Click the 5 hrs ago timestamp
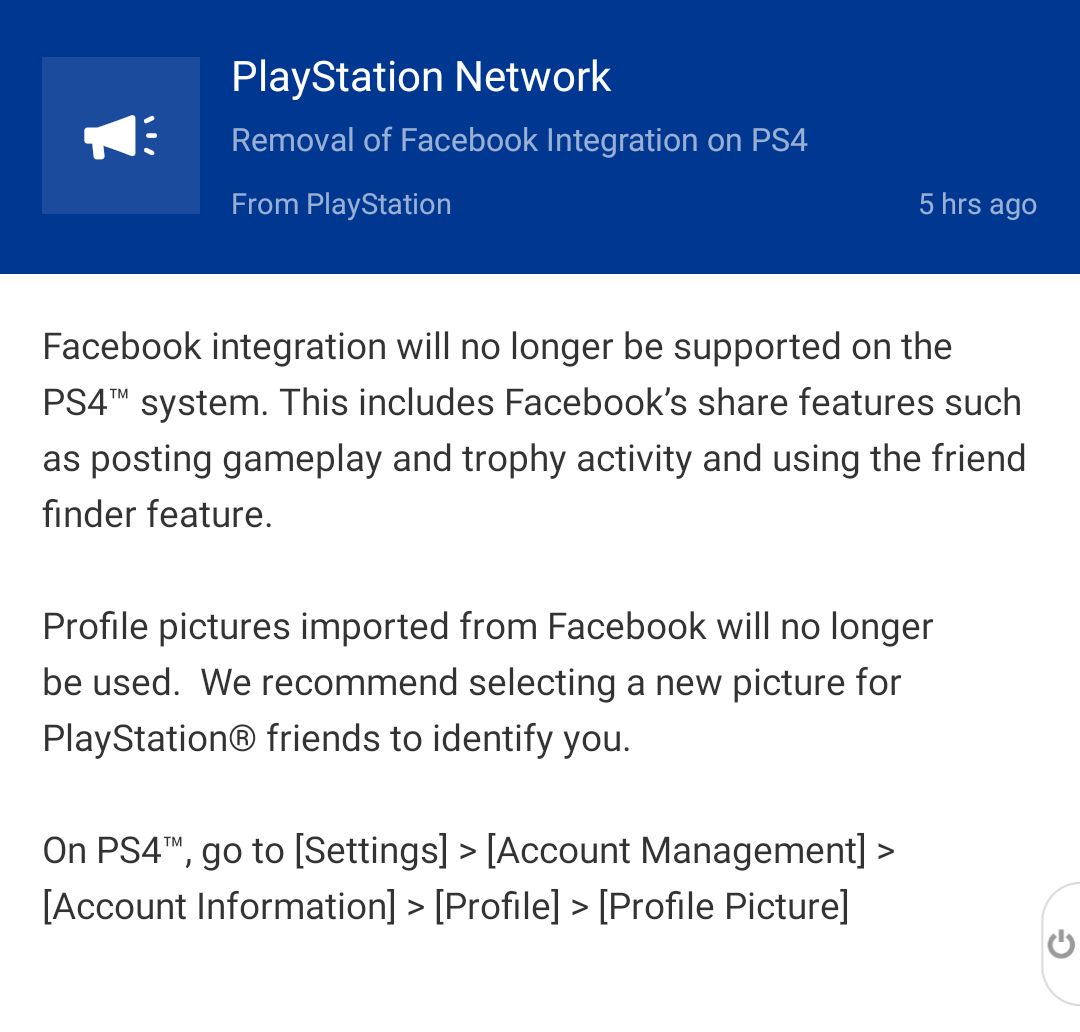This screenshot has width=1080, height=1032. (x=976, y=204)
